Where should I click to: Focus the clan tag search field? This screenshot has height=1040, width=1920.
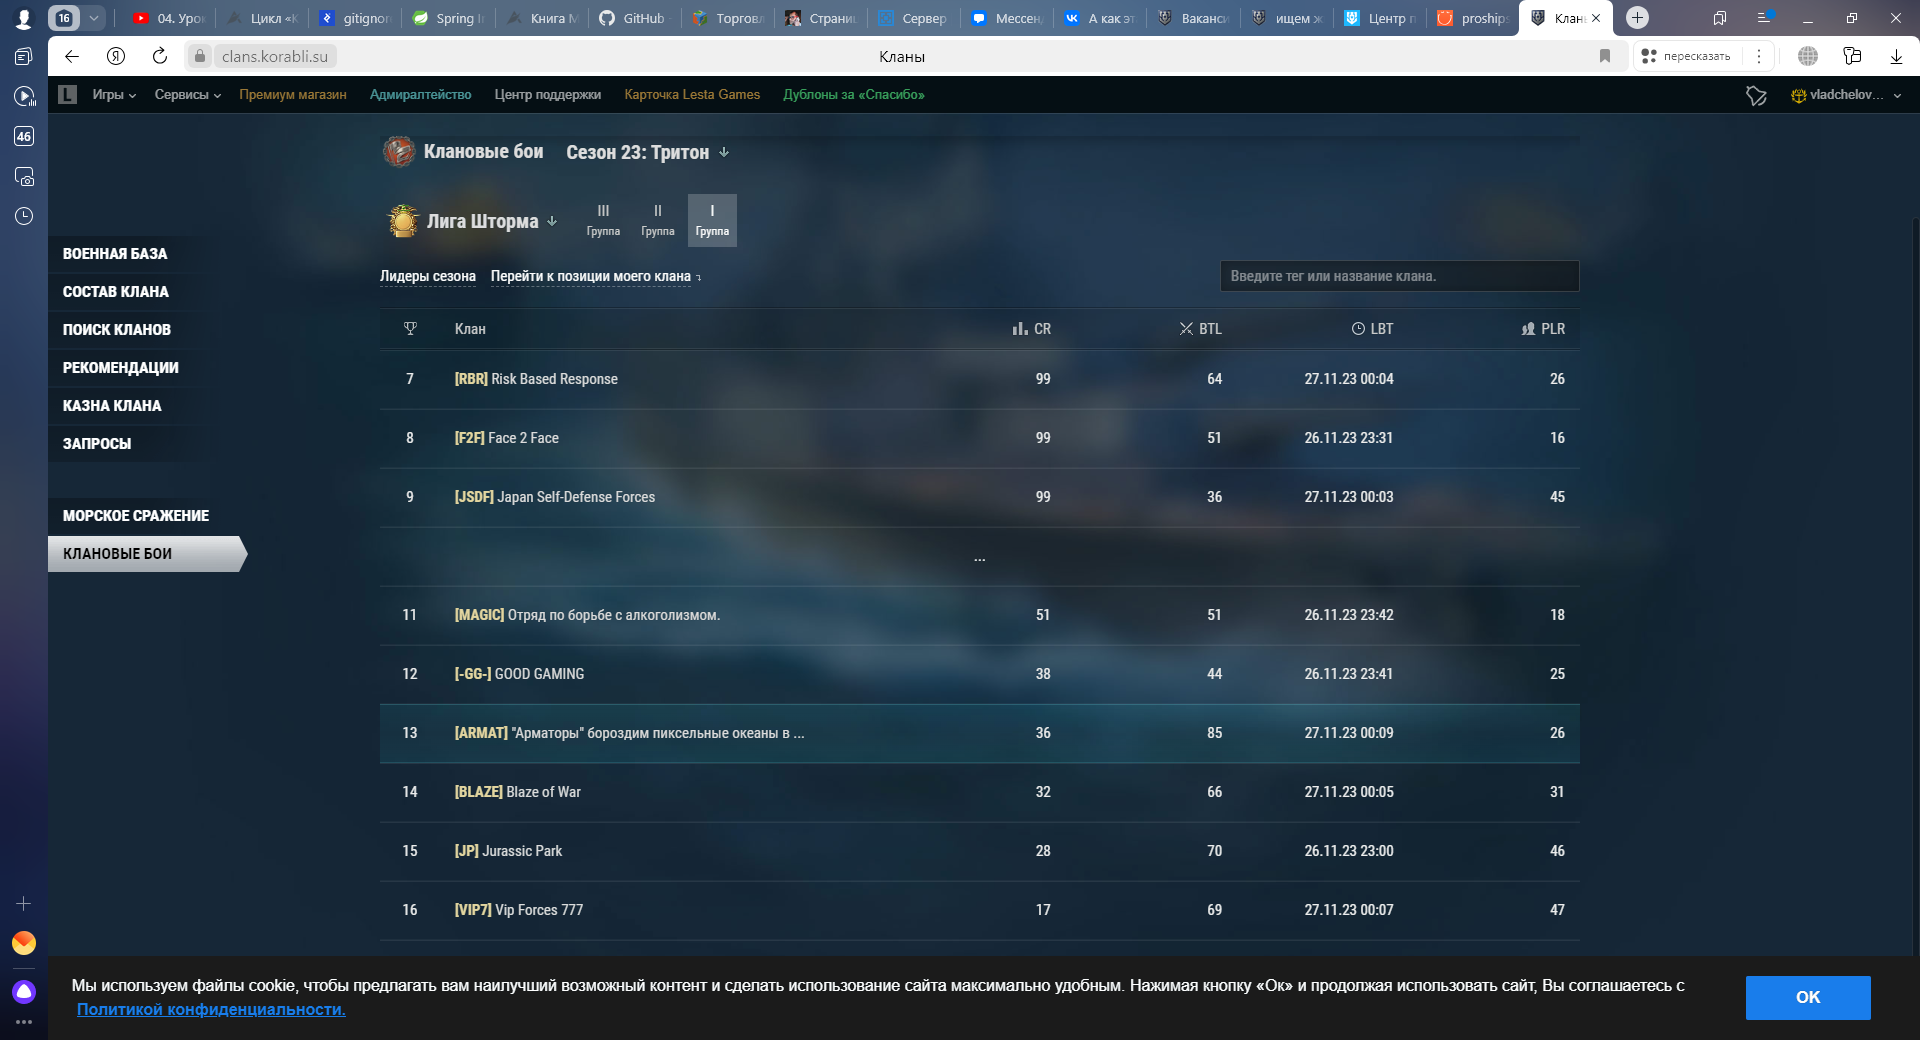pyautogui.click(x=1400, y=276)
